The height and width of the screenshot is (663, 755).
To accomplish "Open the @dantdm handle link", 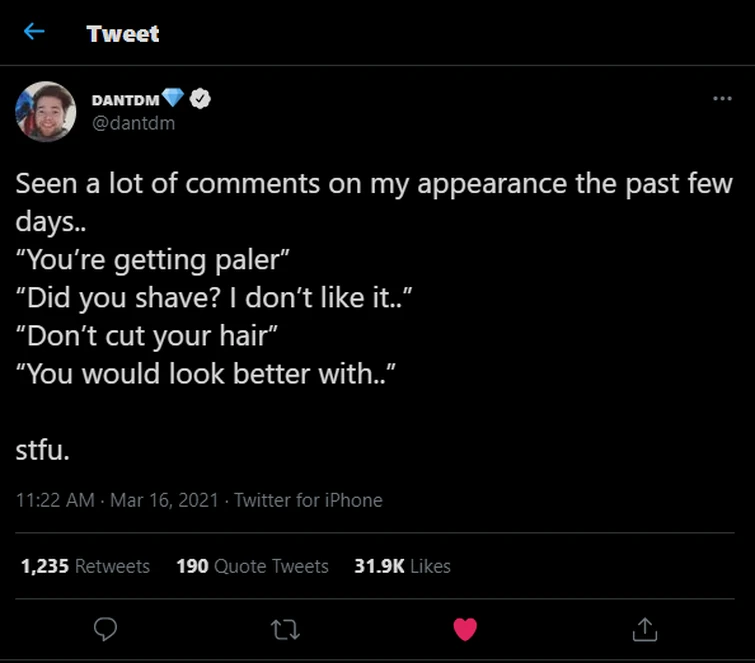I will tap(133, 123).
